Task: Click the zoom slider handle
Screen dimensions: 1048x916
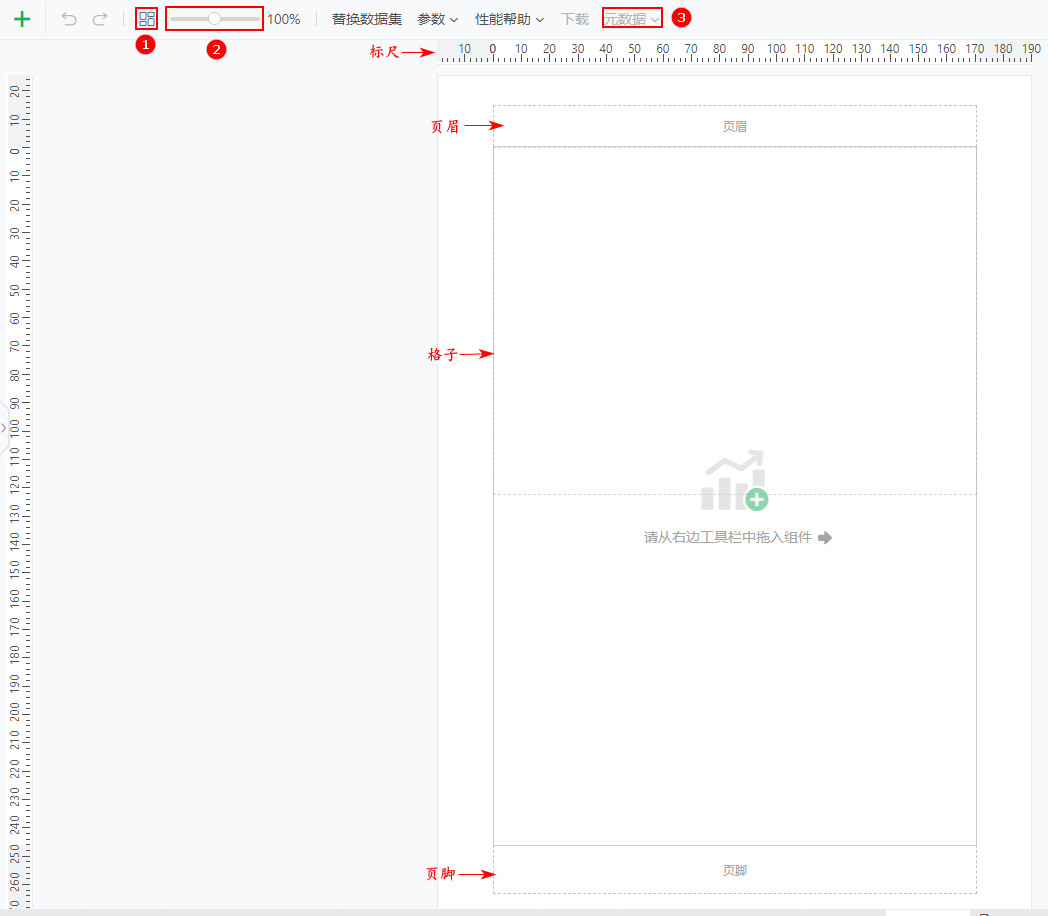Action: point(214,17)
